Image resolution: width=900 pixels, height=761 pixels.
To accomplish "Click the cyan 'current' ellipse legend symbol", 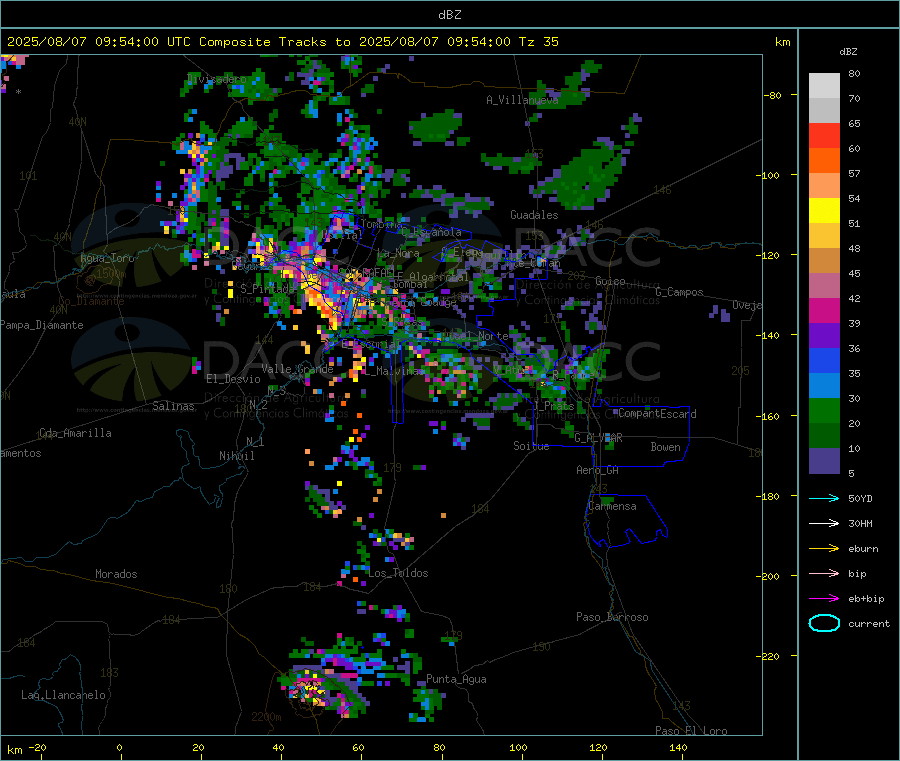I will click(824, 623).
